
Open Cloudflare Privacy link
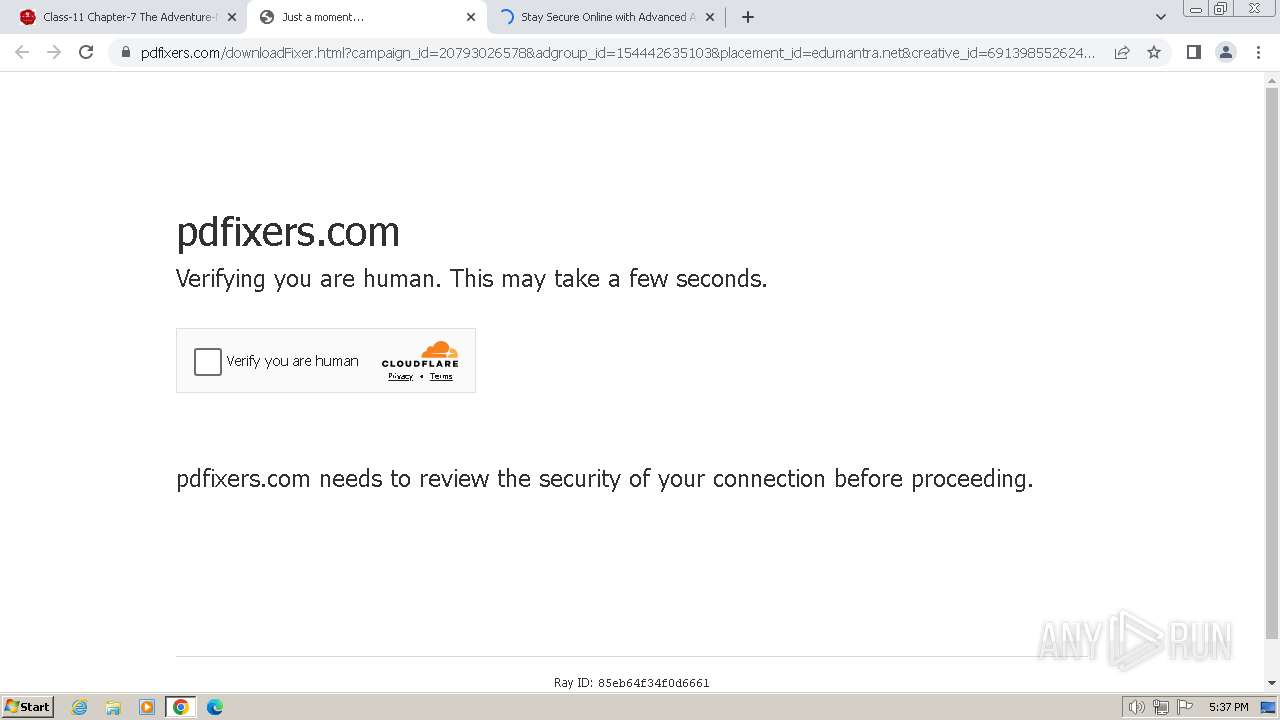(x=400, y=377)
